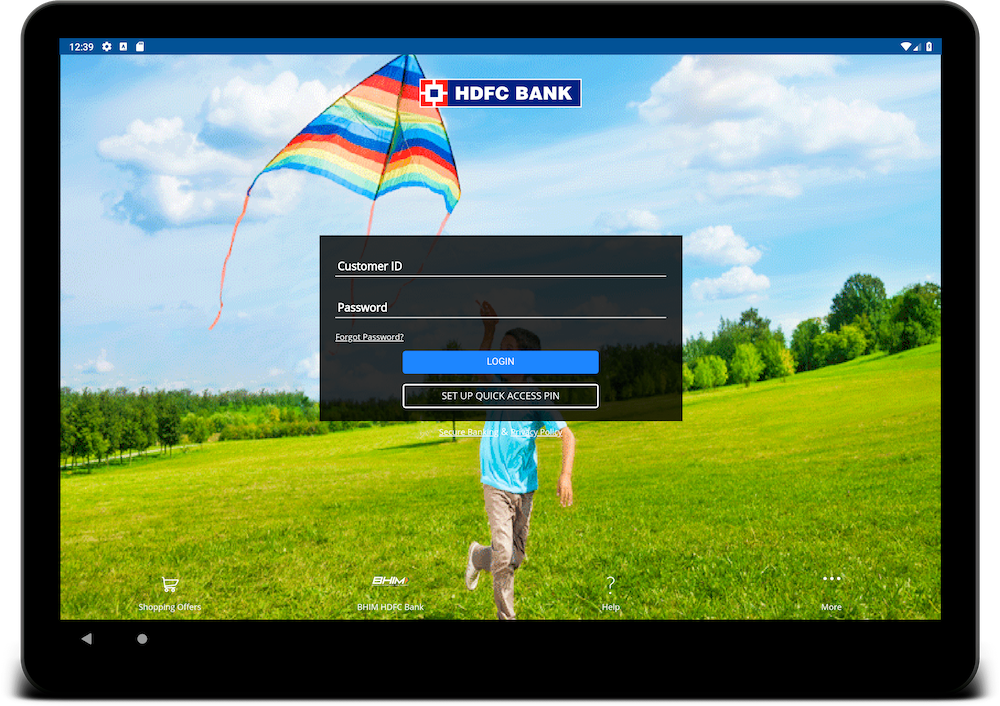Focus the Customer ID input field

(500, 266)
